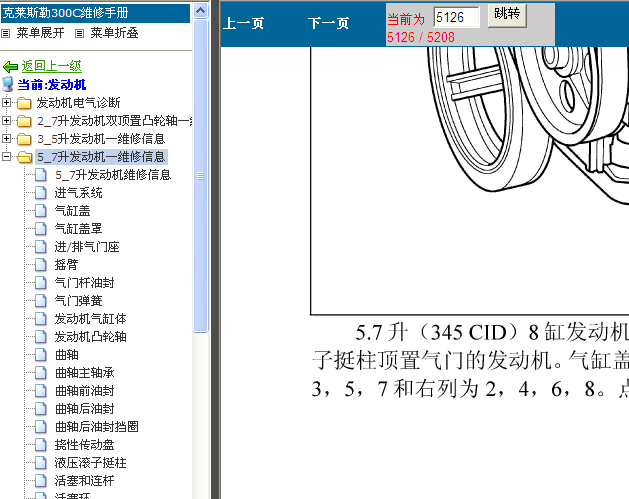
Task: Click the 克莱斯勒300C维修手册 title bar
Action: tap(95, 13)
